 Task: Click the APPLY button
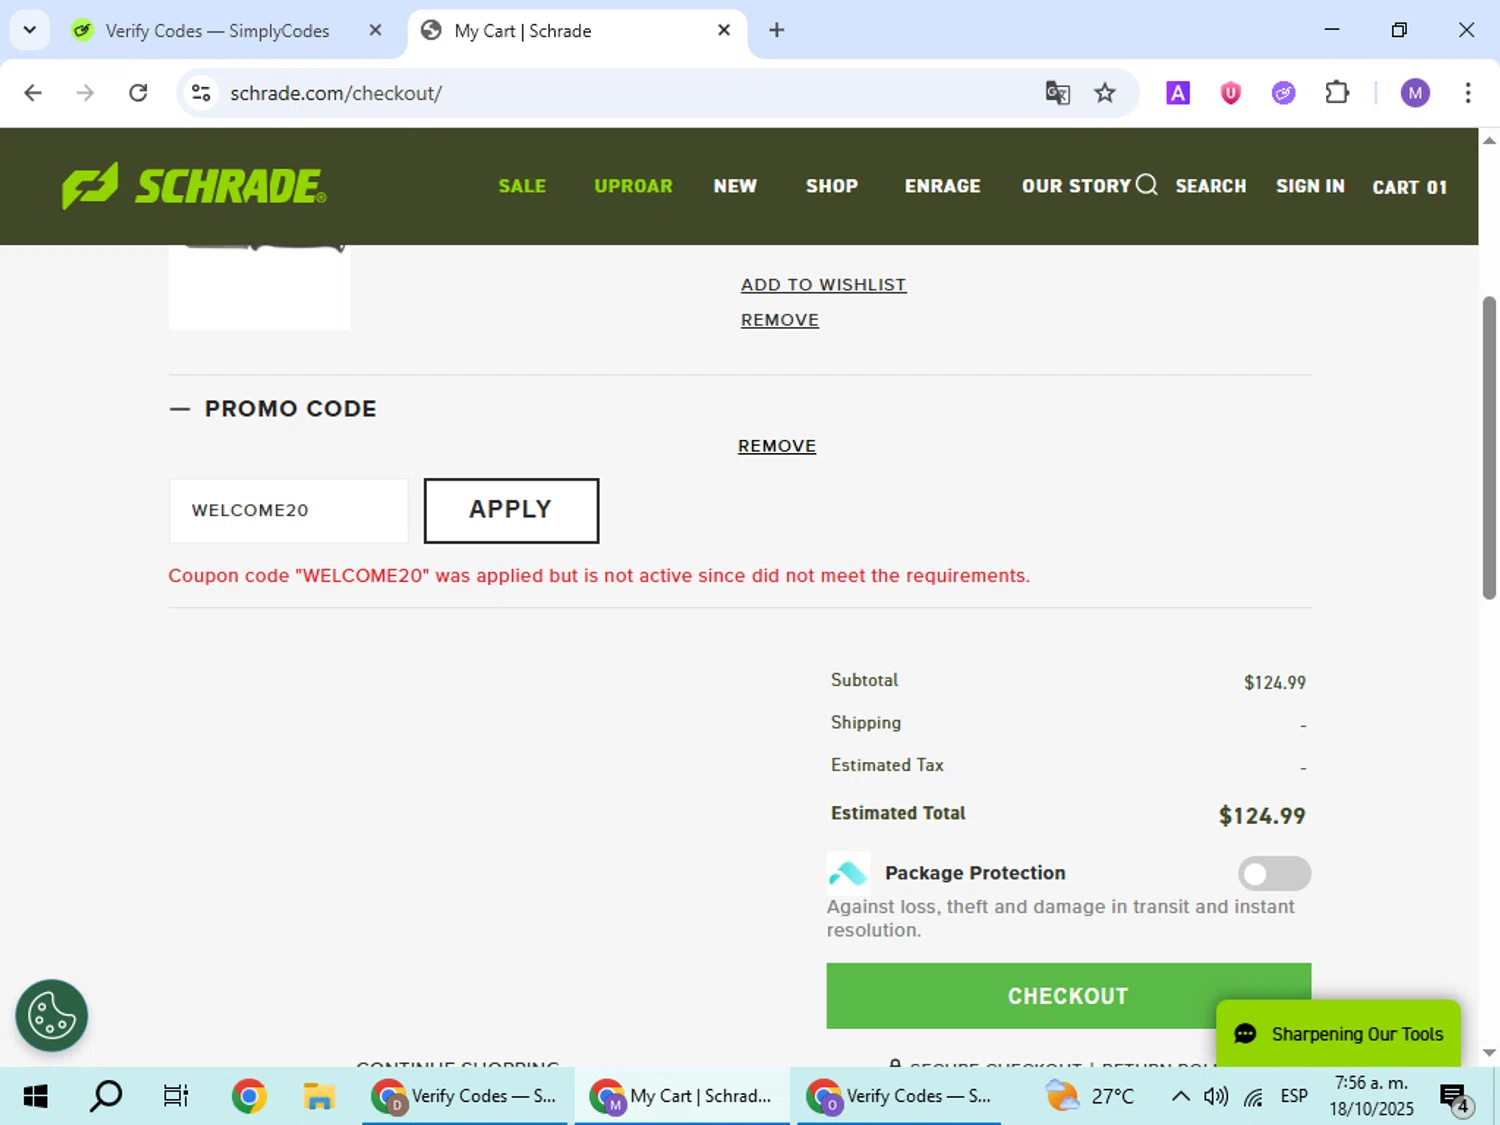click(x=511, y=510)
